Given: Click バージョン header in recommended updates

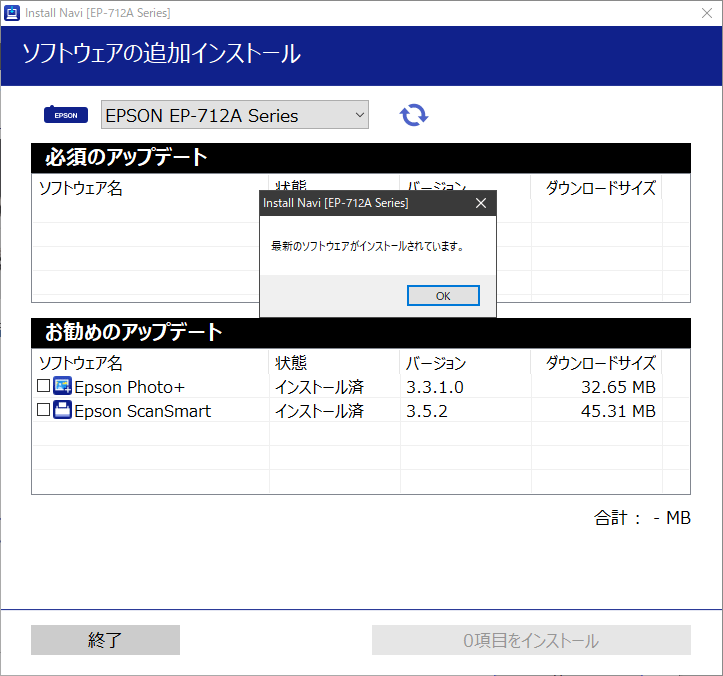Looking at the screenshot, I should click(x=436, y=363).
